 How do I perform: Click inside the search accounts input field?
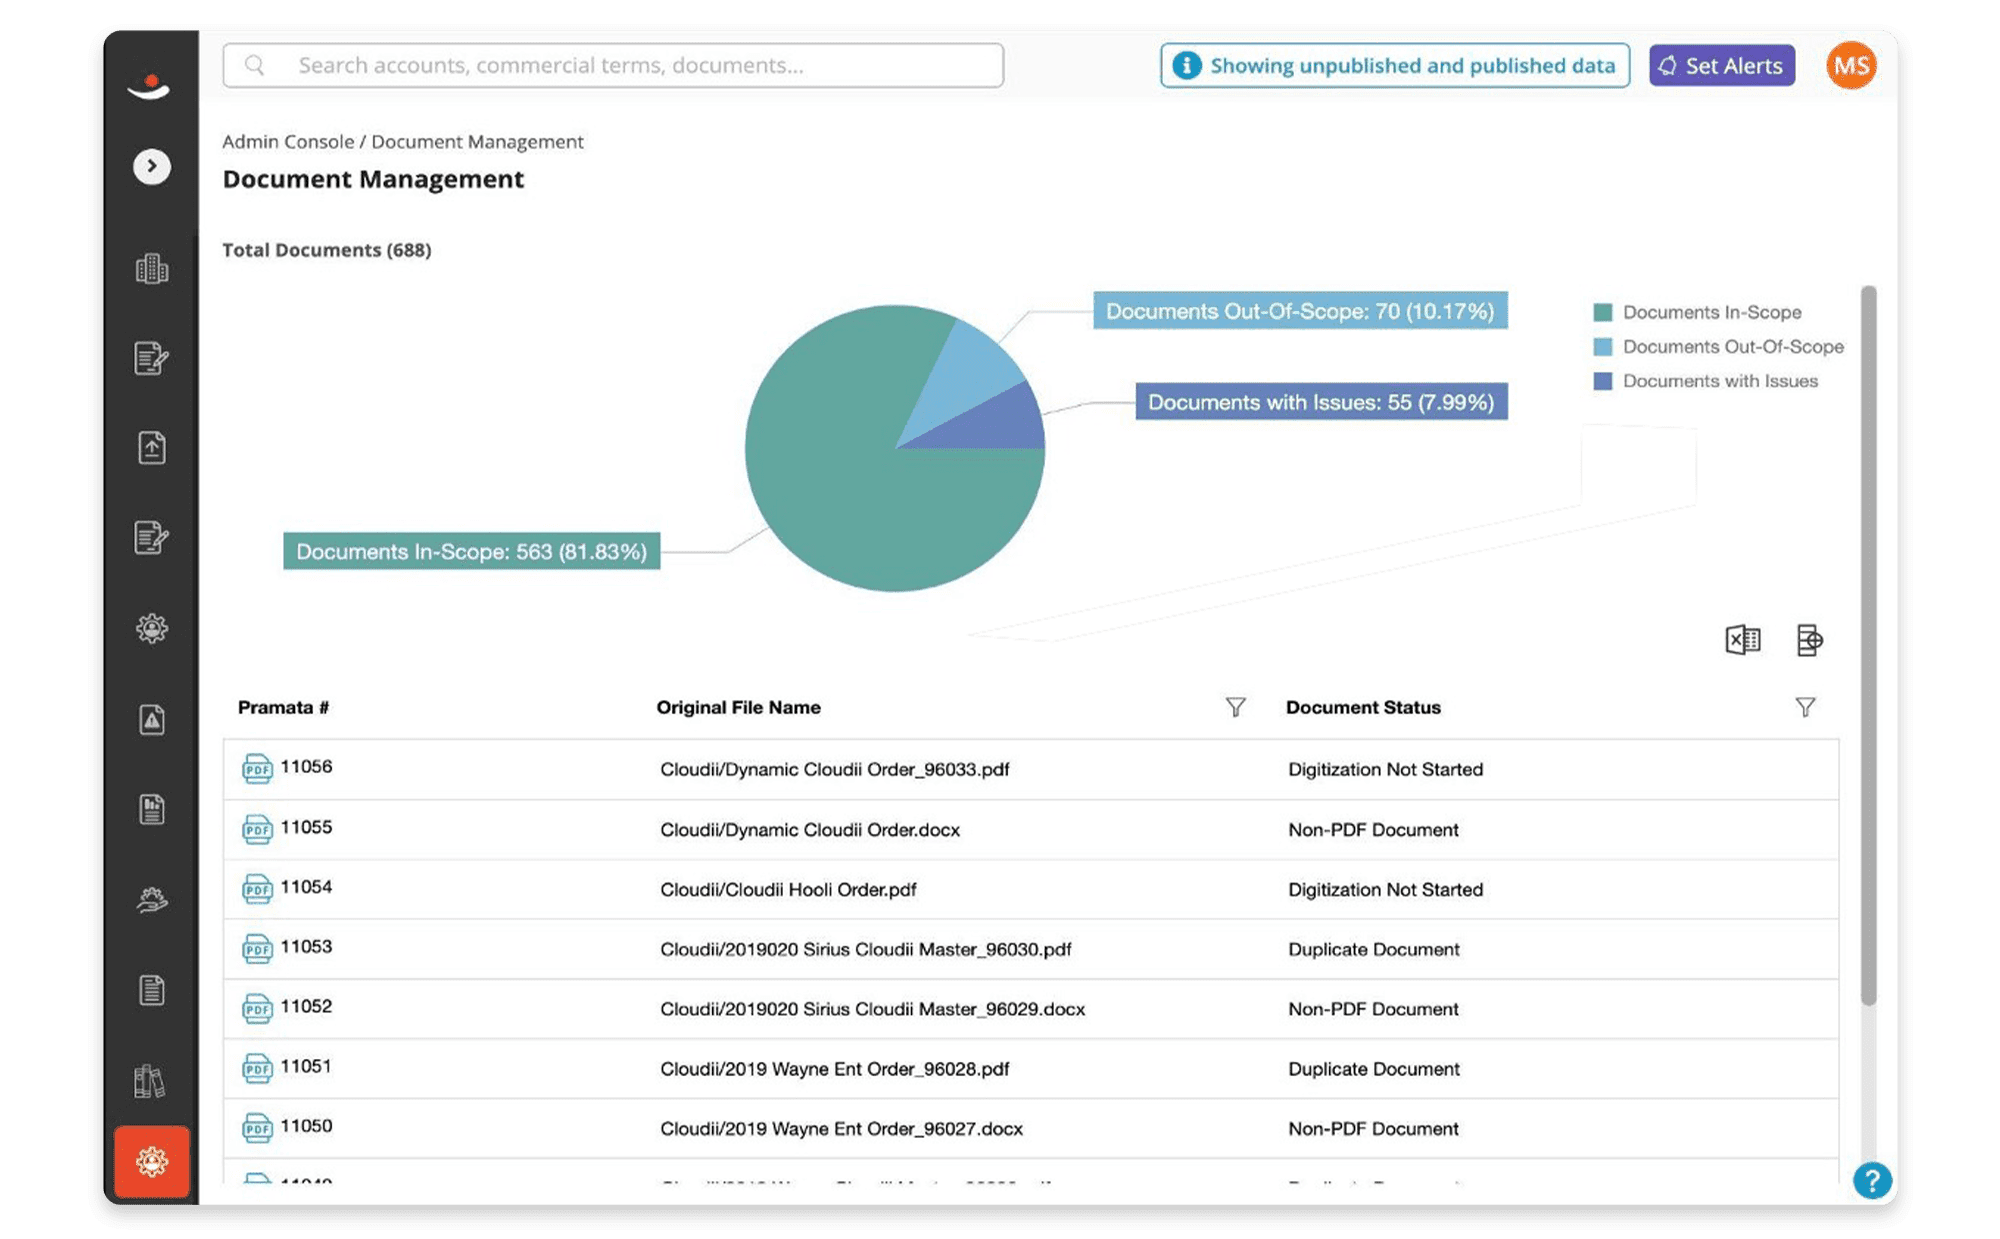click(x=613, y=65)
